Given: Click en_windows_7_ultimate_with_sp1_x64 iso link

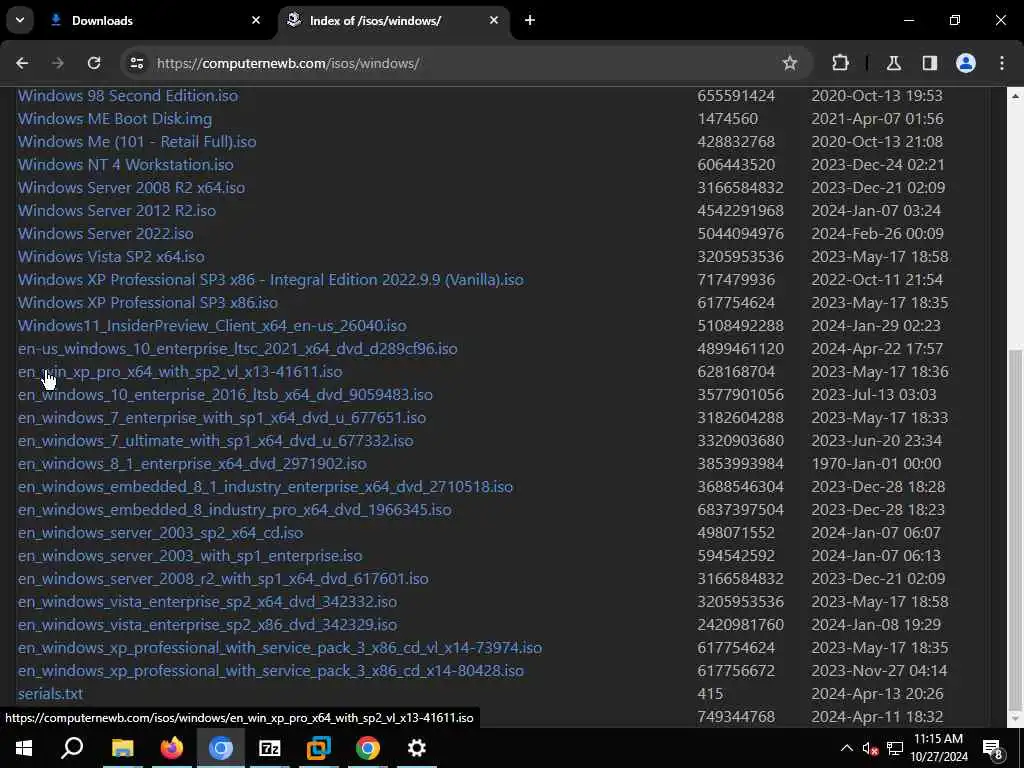Looking at the screenshot, I should coord(216,441).
